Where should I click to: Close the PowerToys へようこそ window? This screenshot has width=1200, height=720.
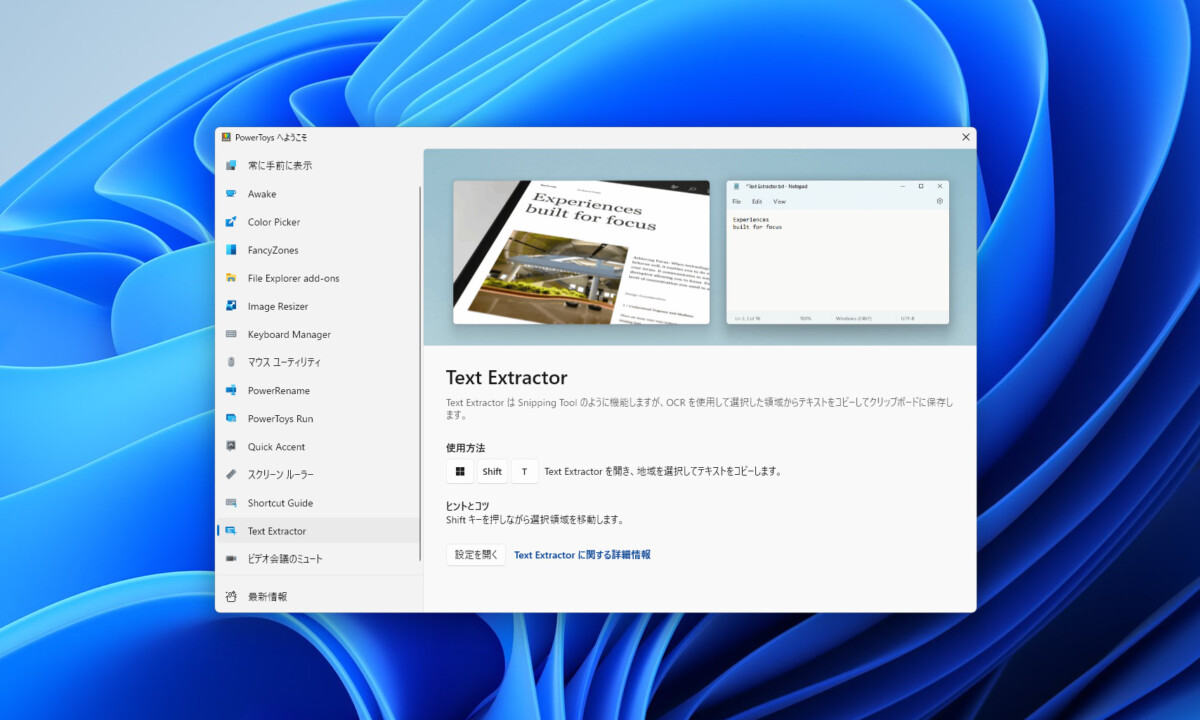(965, 137)
